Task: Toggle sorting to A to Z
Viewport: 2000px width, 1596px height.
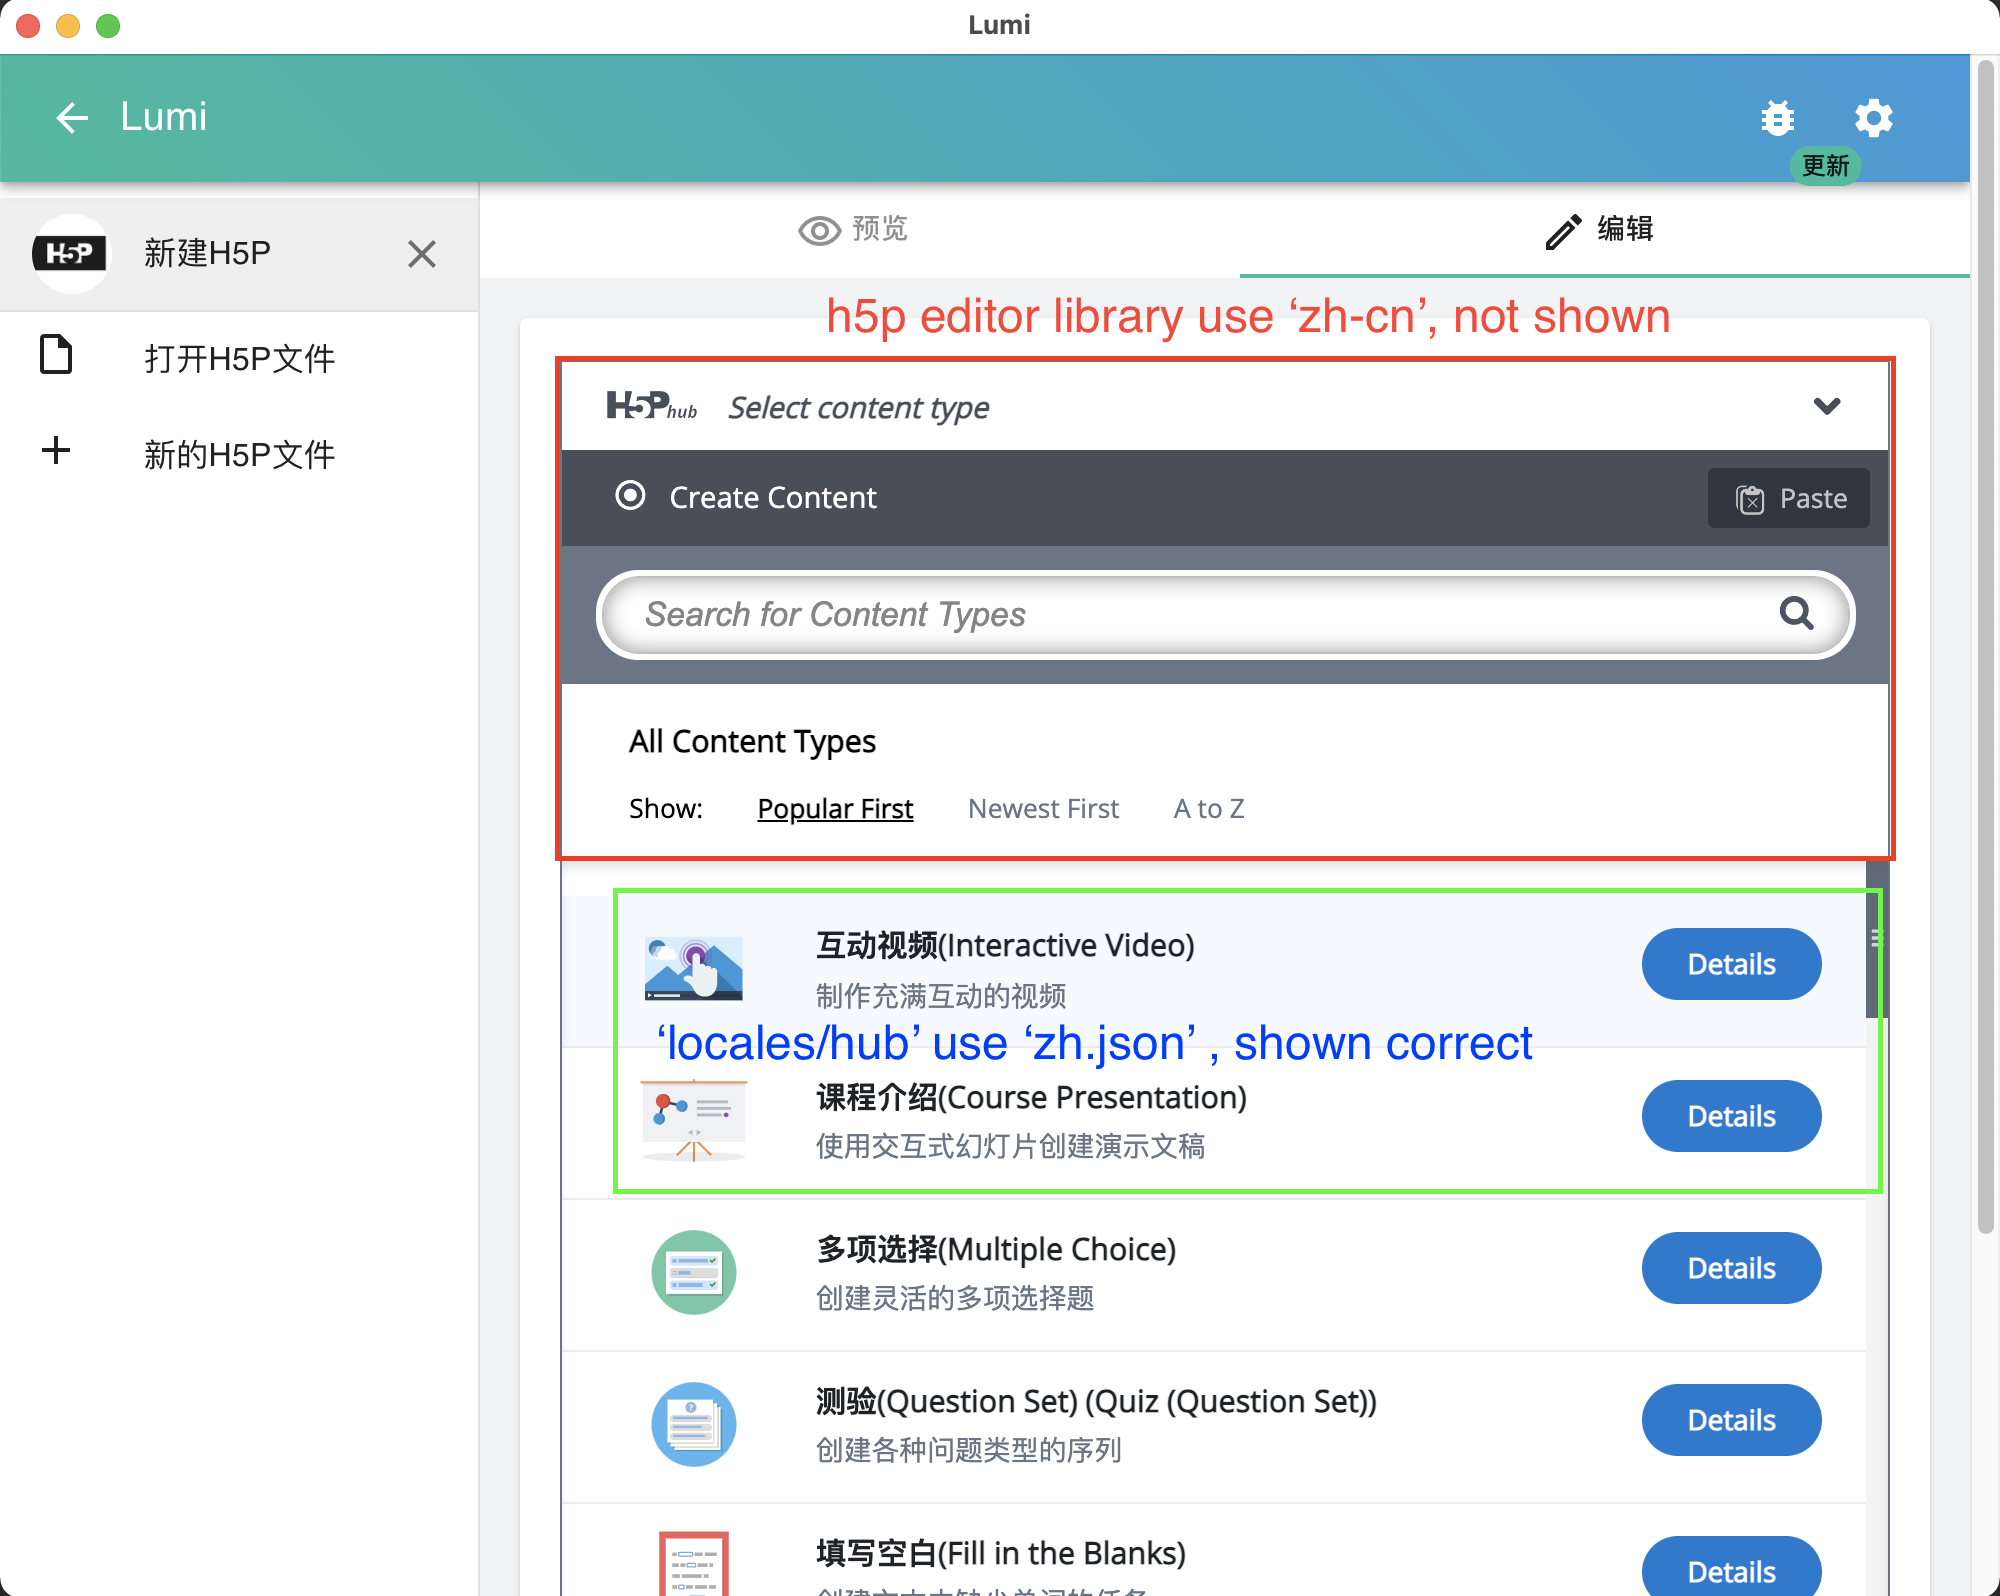Action: tap(1208, 808)
